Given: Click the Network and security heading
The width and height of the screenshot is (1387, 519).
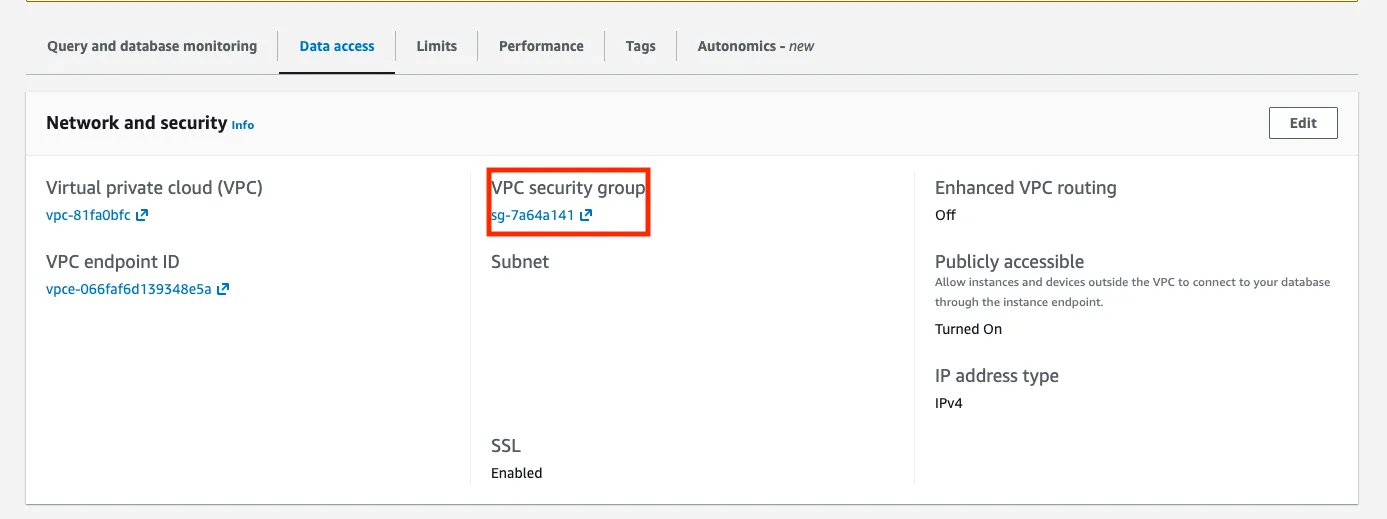Looking at the screenshot, I should point(137,123).
